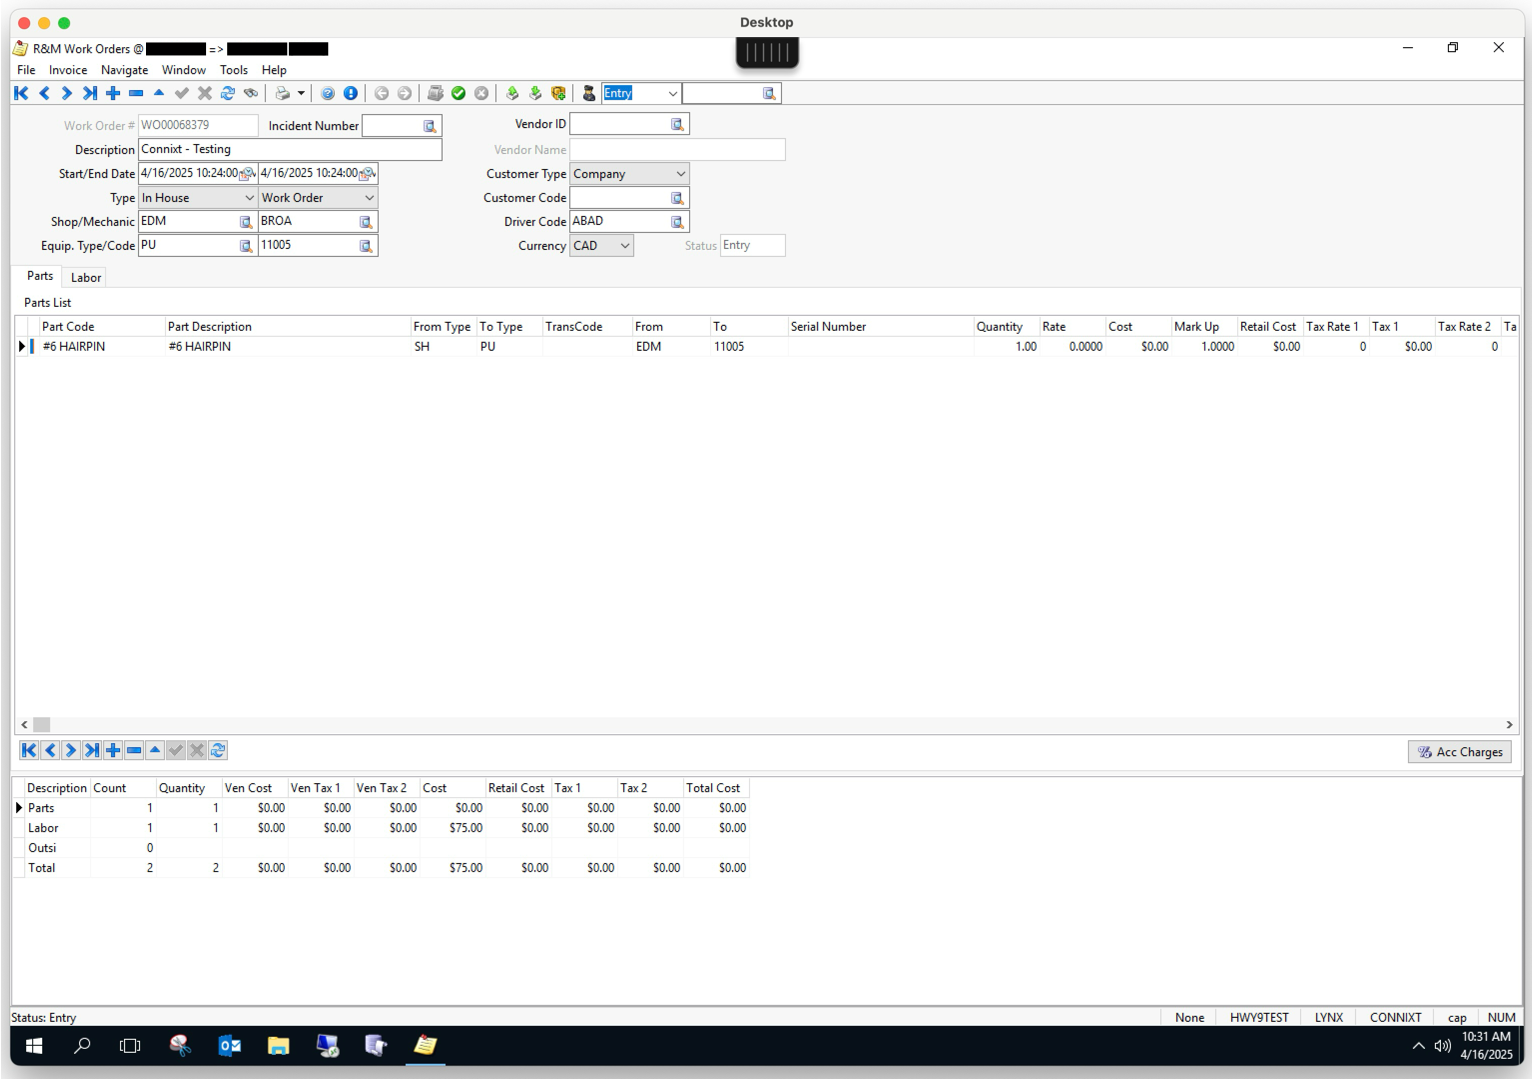Open the Vendor ID lookup
This screenshot has width=1533, height=1079.
(x=678, y=123)
